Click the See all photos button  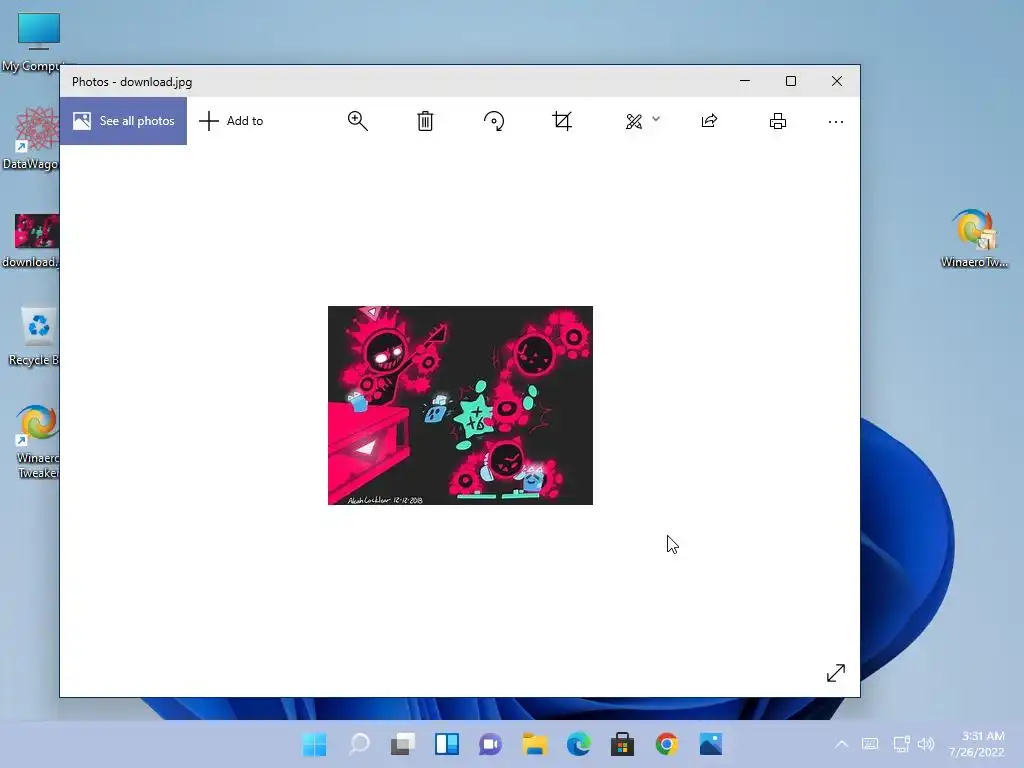coord(123,121)
